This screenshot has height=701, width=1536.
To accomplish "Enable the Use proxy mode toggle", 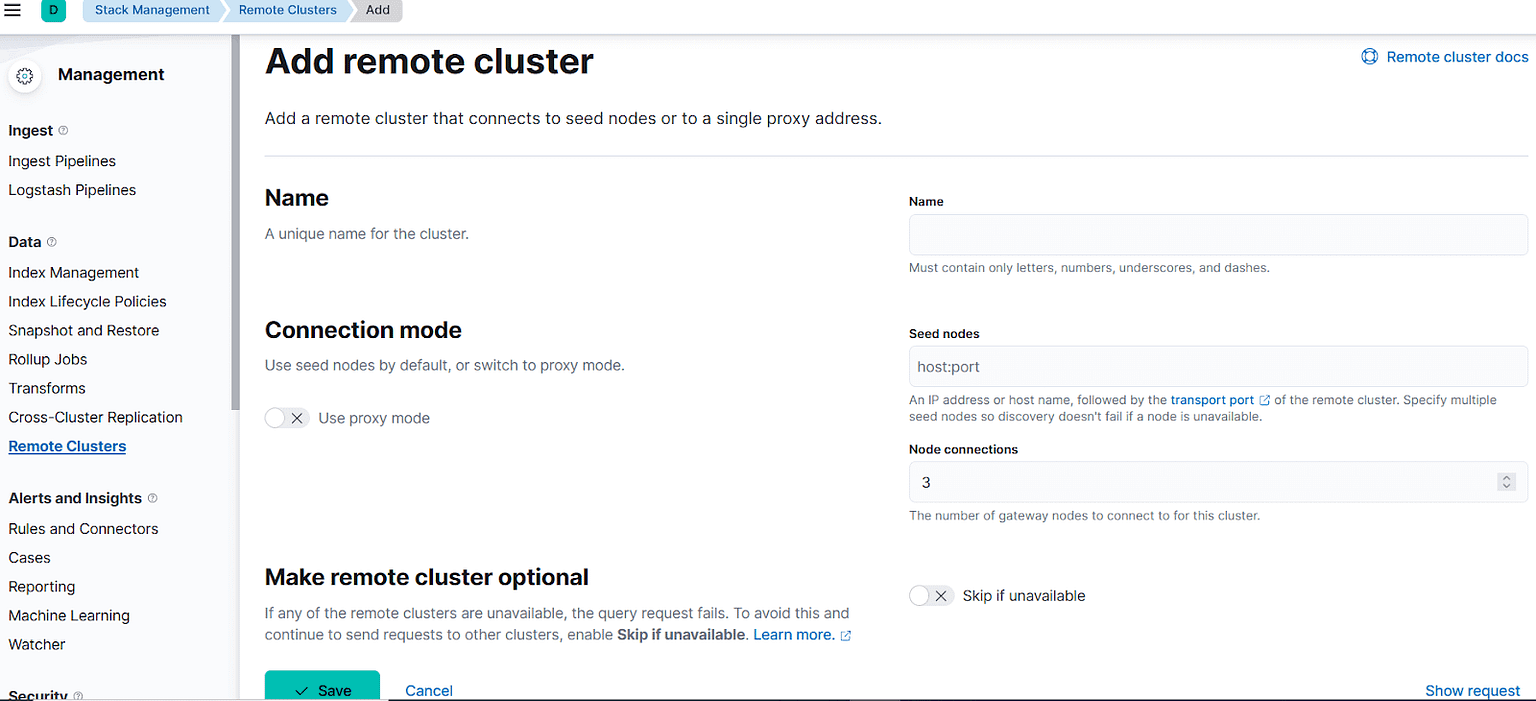I will click(x=286, y=418).
